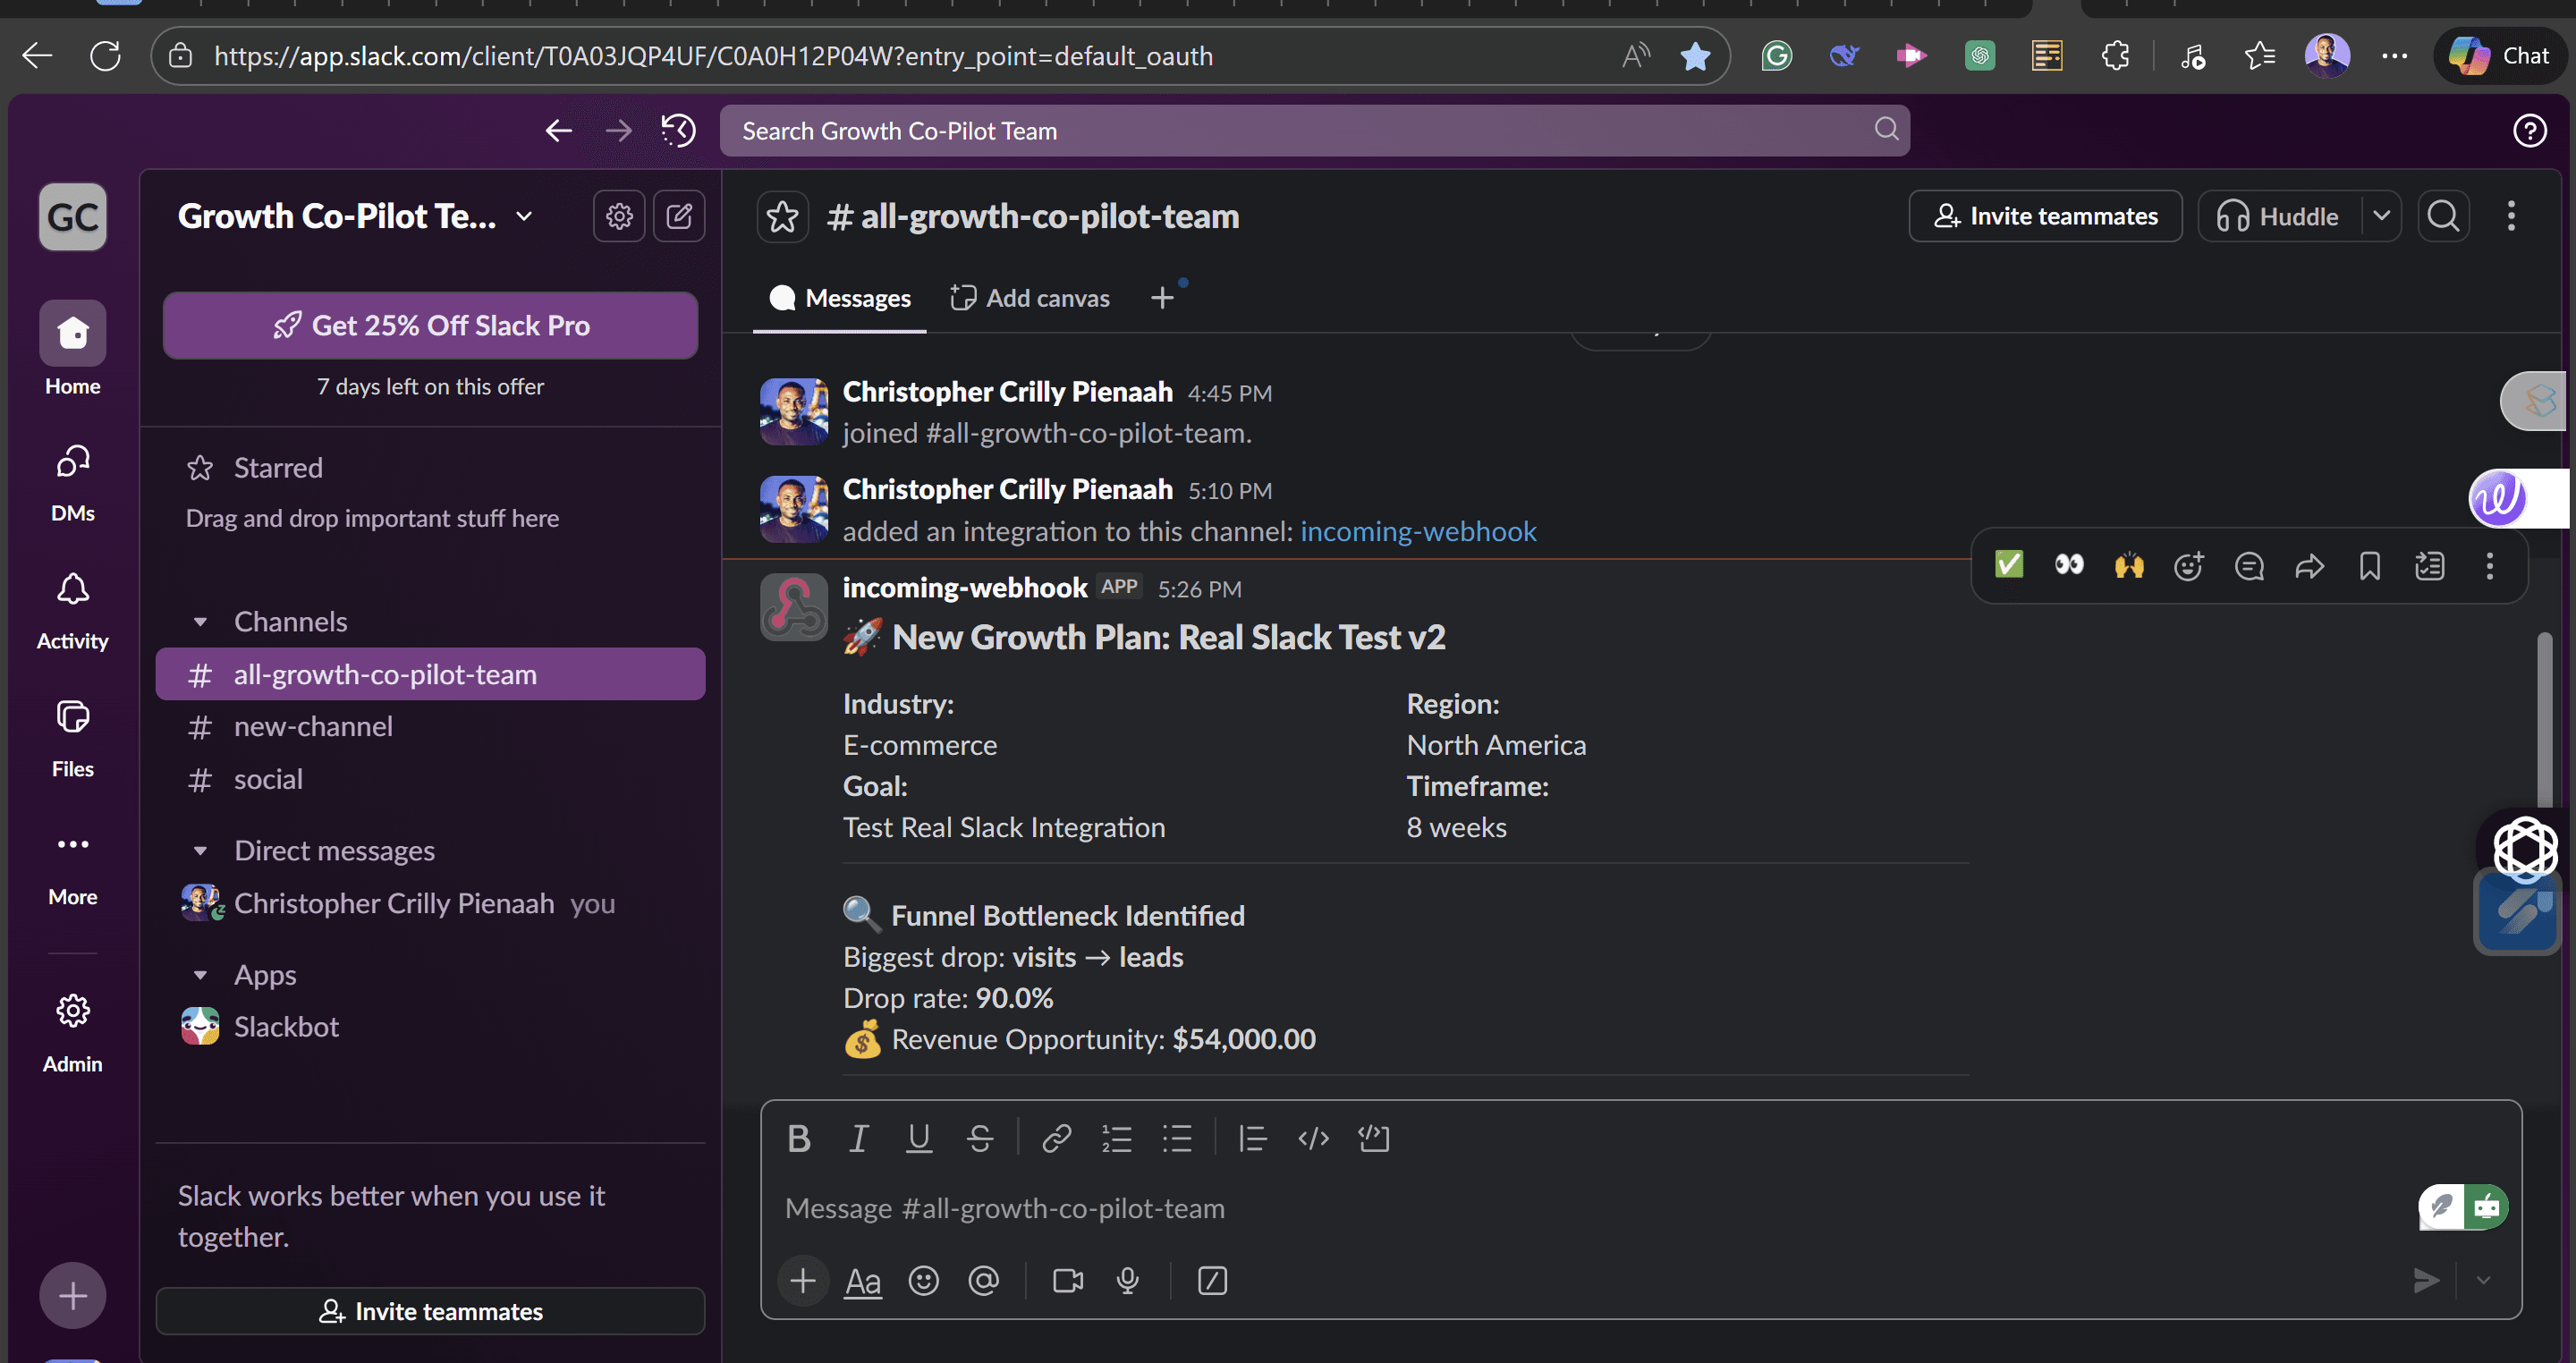Screen dimensions: 2576x1363
Task: Open the attachments plus menu in composer
Action: point(803,1281)
